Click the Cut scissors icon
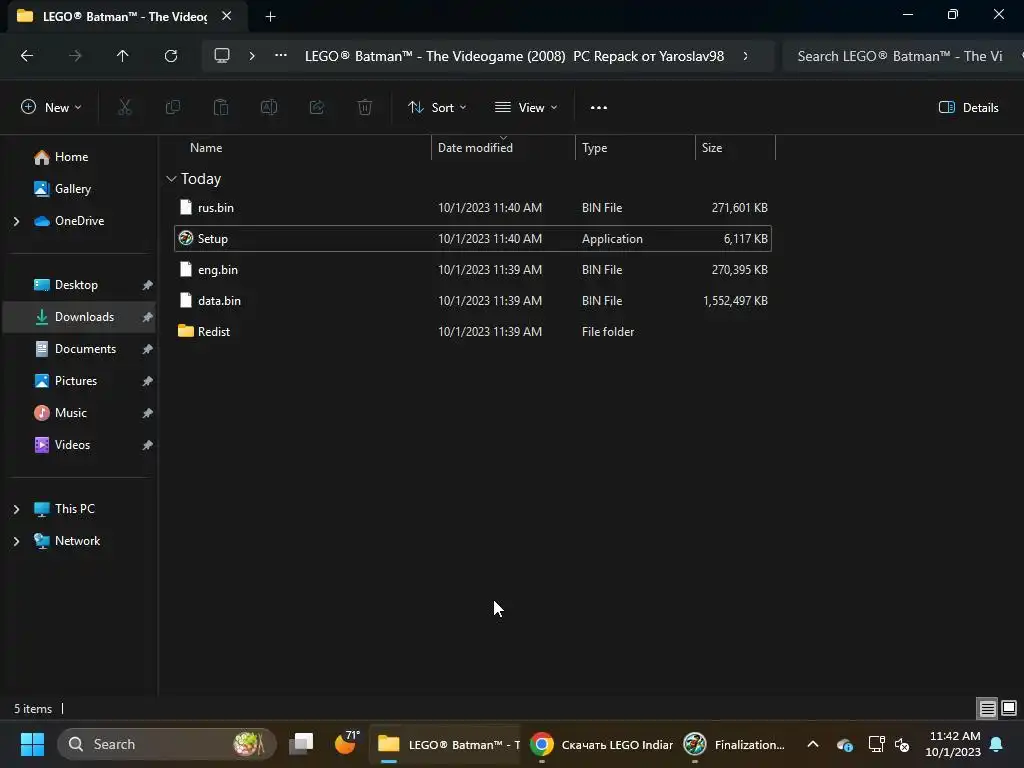This screenshot has width=1024, height=768. (124, 108)
